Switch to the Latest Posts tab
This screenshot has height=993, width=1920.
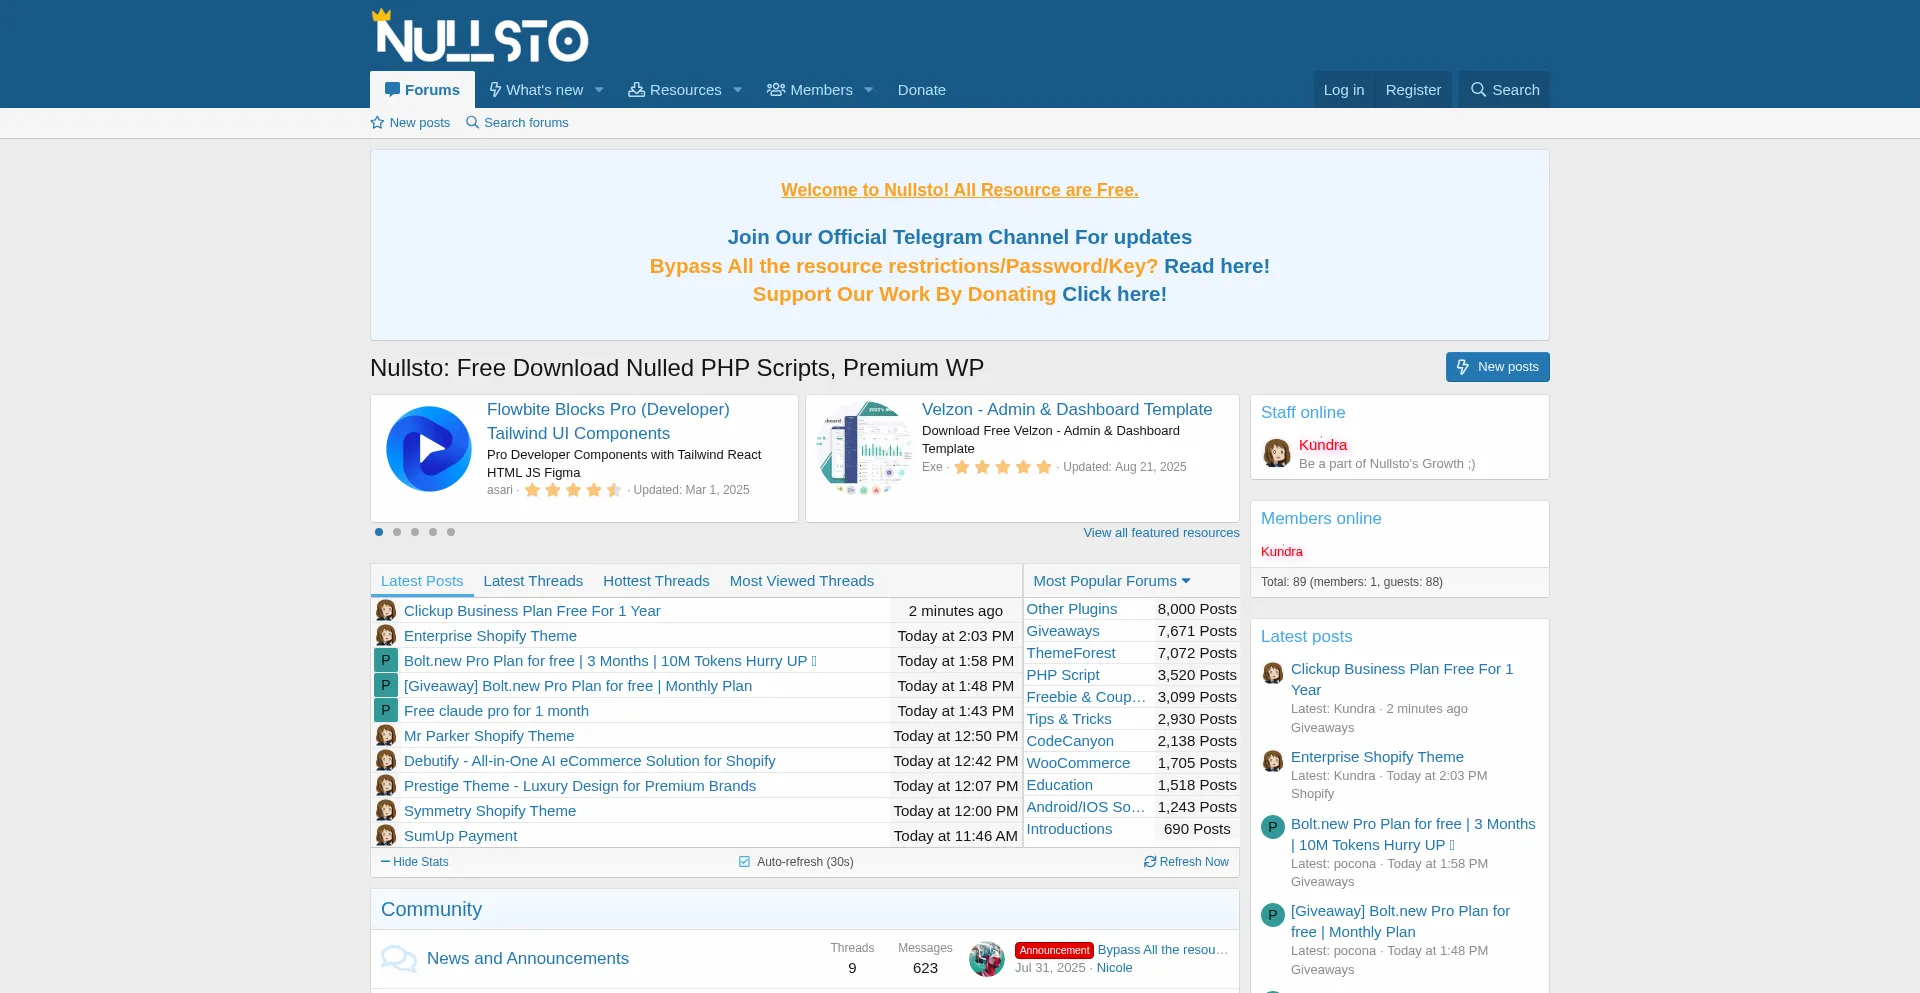422,581
